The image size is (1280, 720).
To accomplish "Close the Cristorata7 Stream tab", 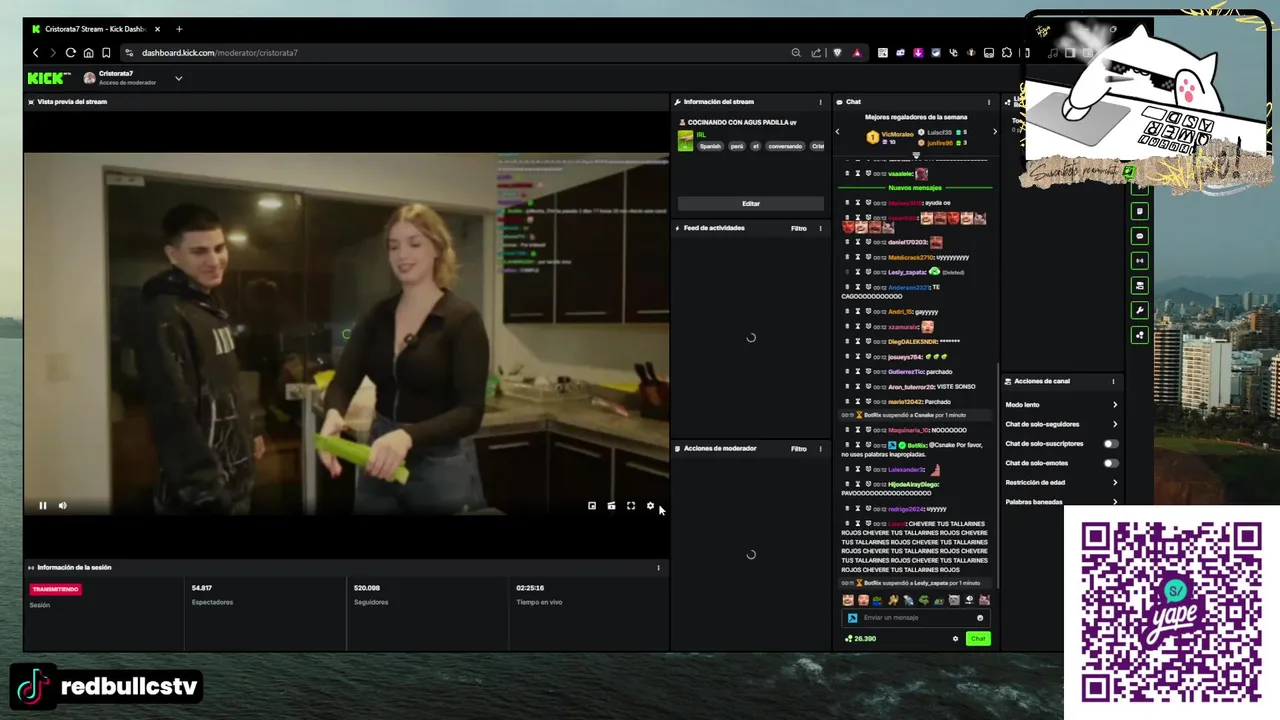I will point(157,29).
